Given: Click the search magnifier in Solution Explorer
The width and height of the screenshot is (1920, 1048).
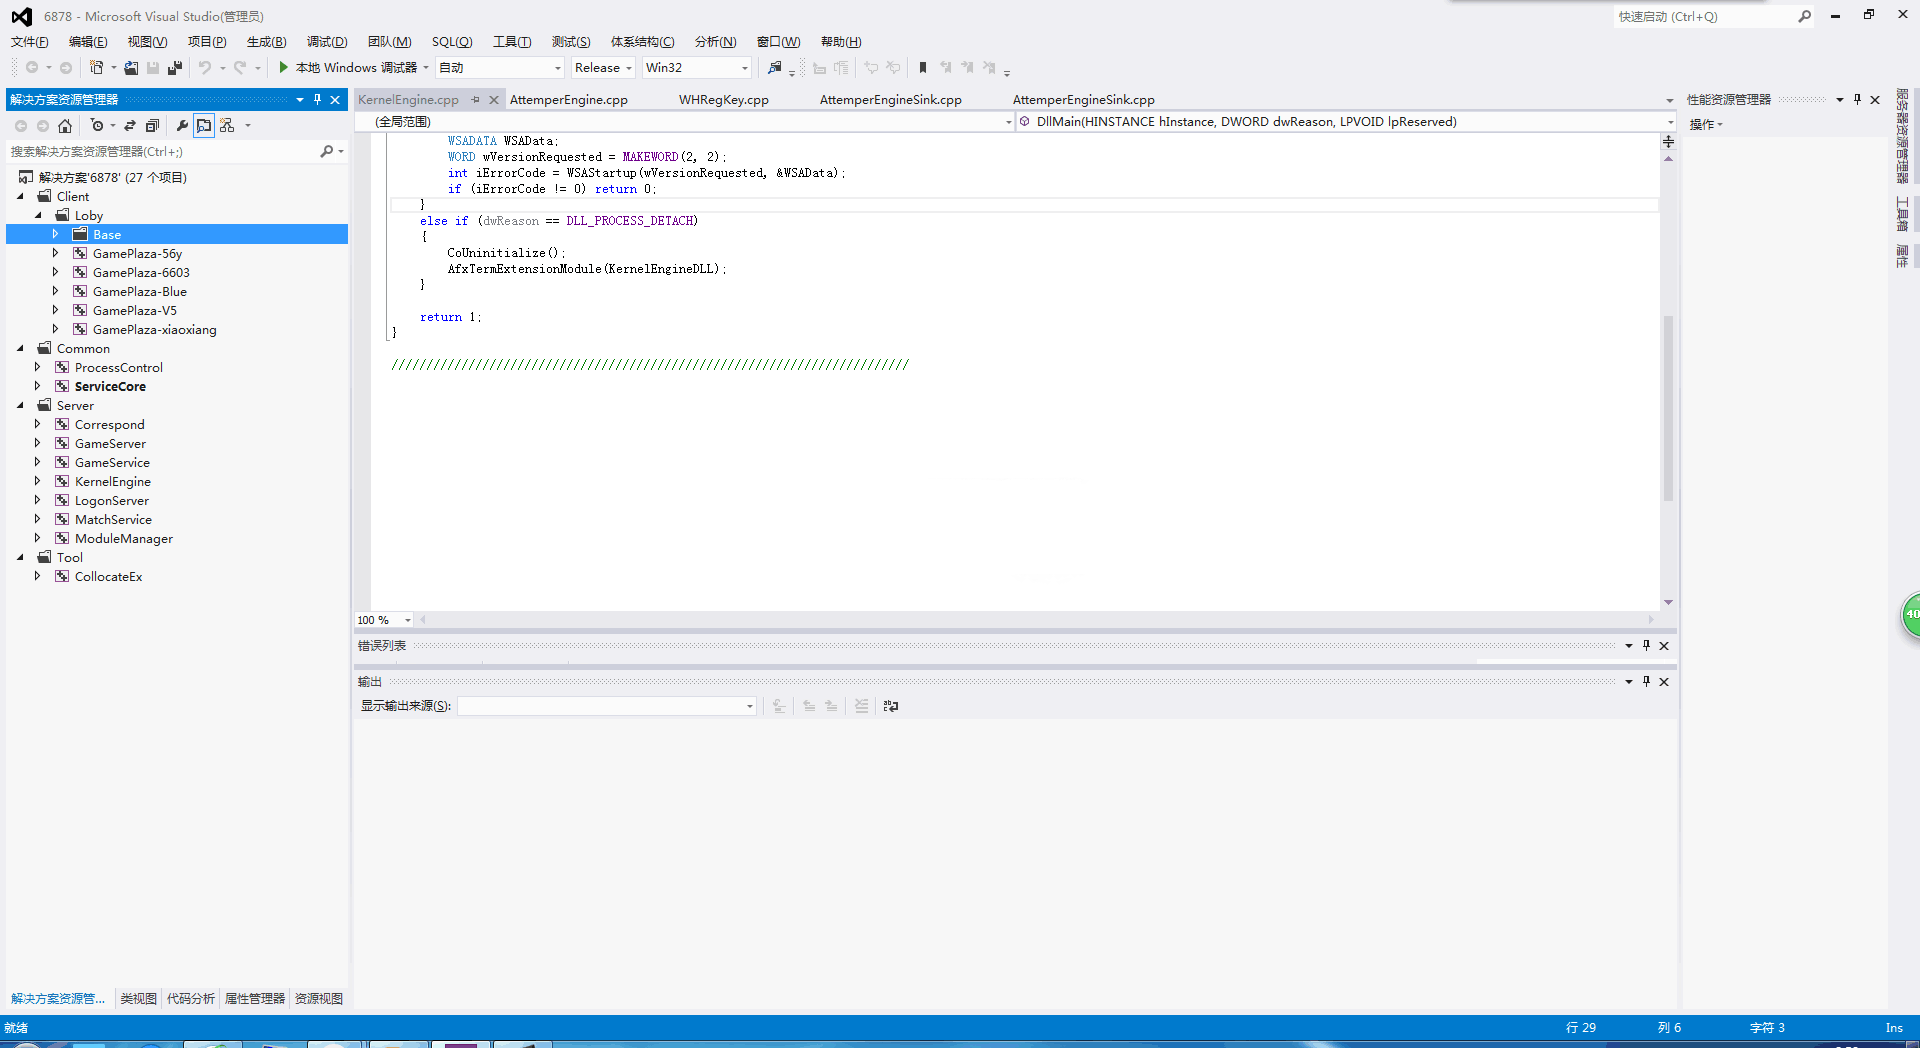Looking at the screenshot, I should 326,151.
